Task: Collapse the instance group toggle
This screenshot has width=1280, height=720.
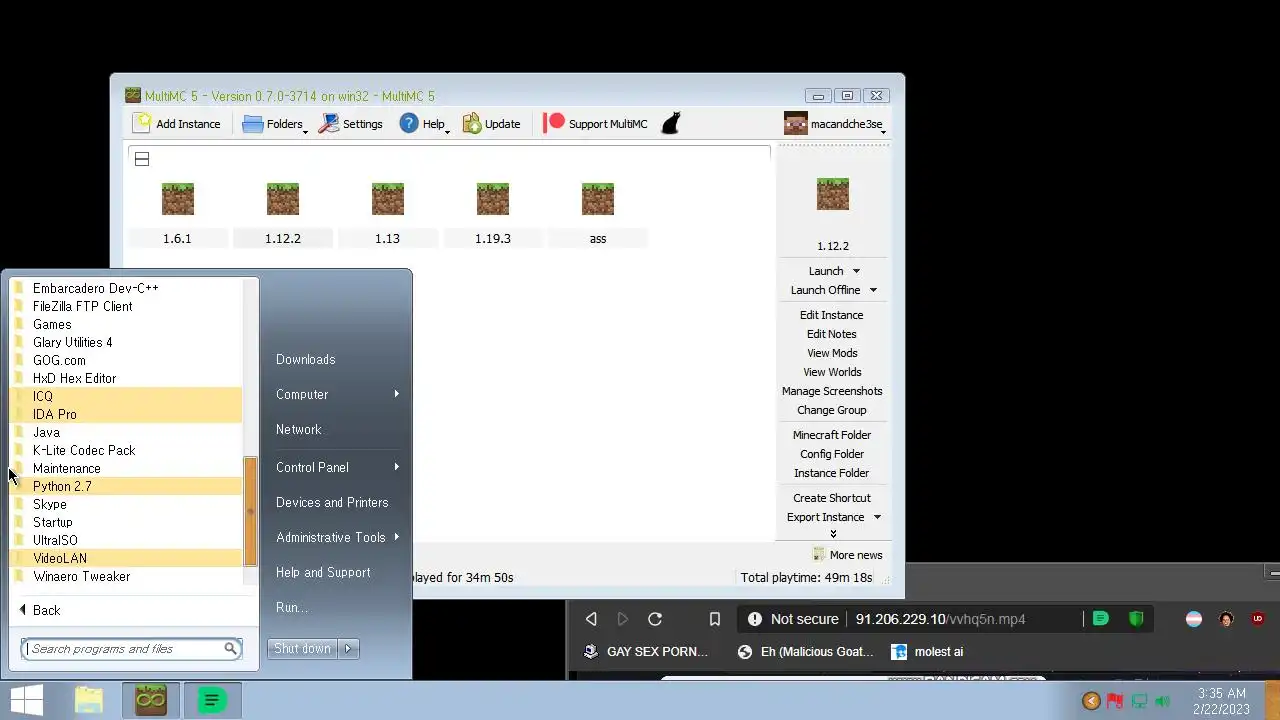Action: pyautogui.click(x=142, y=159)
